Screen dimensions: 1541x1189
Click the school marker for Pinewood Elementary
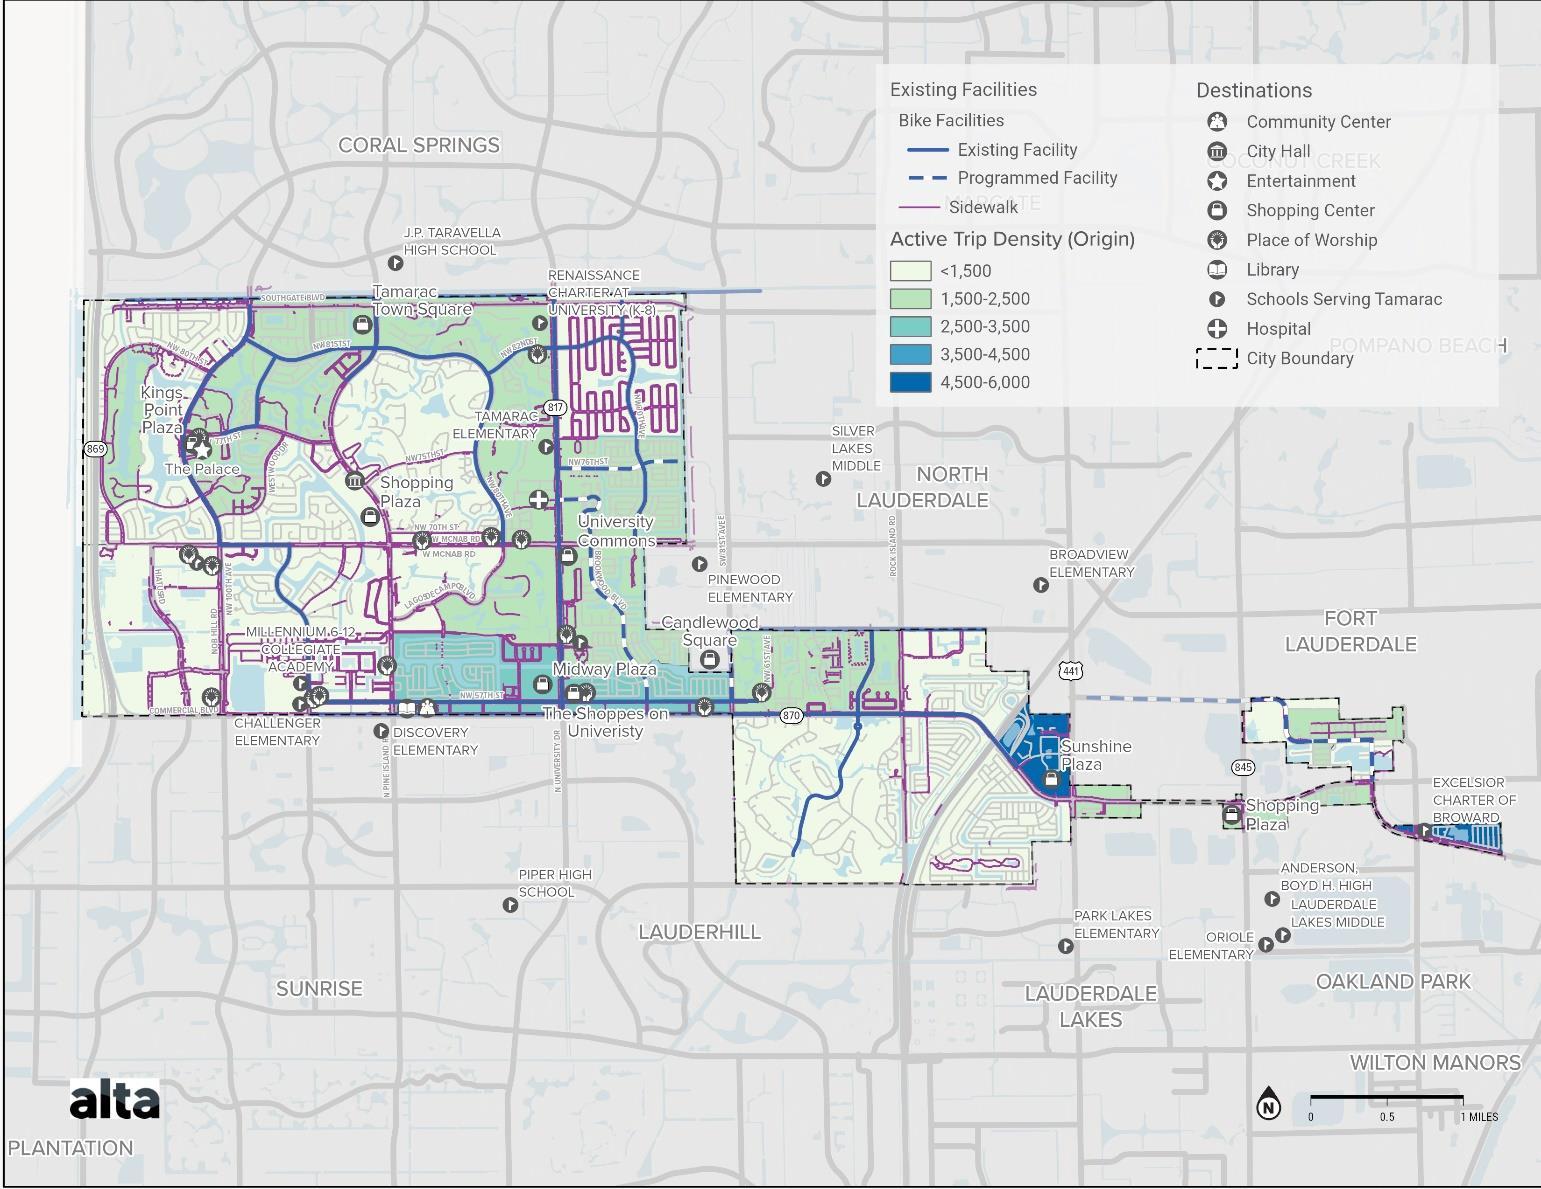(x=700, y=565)
